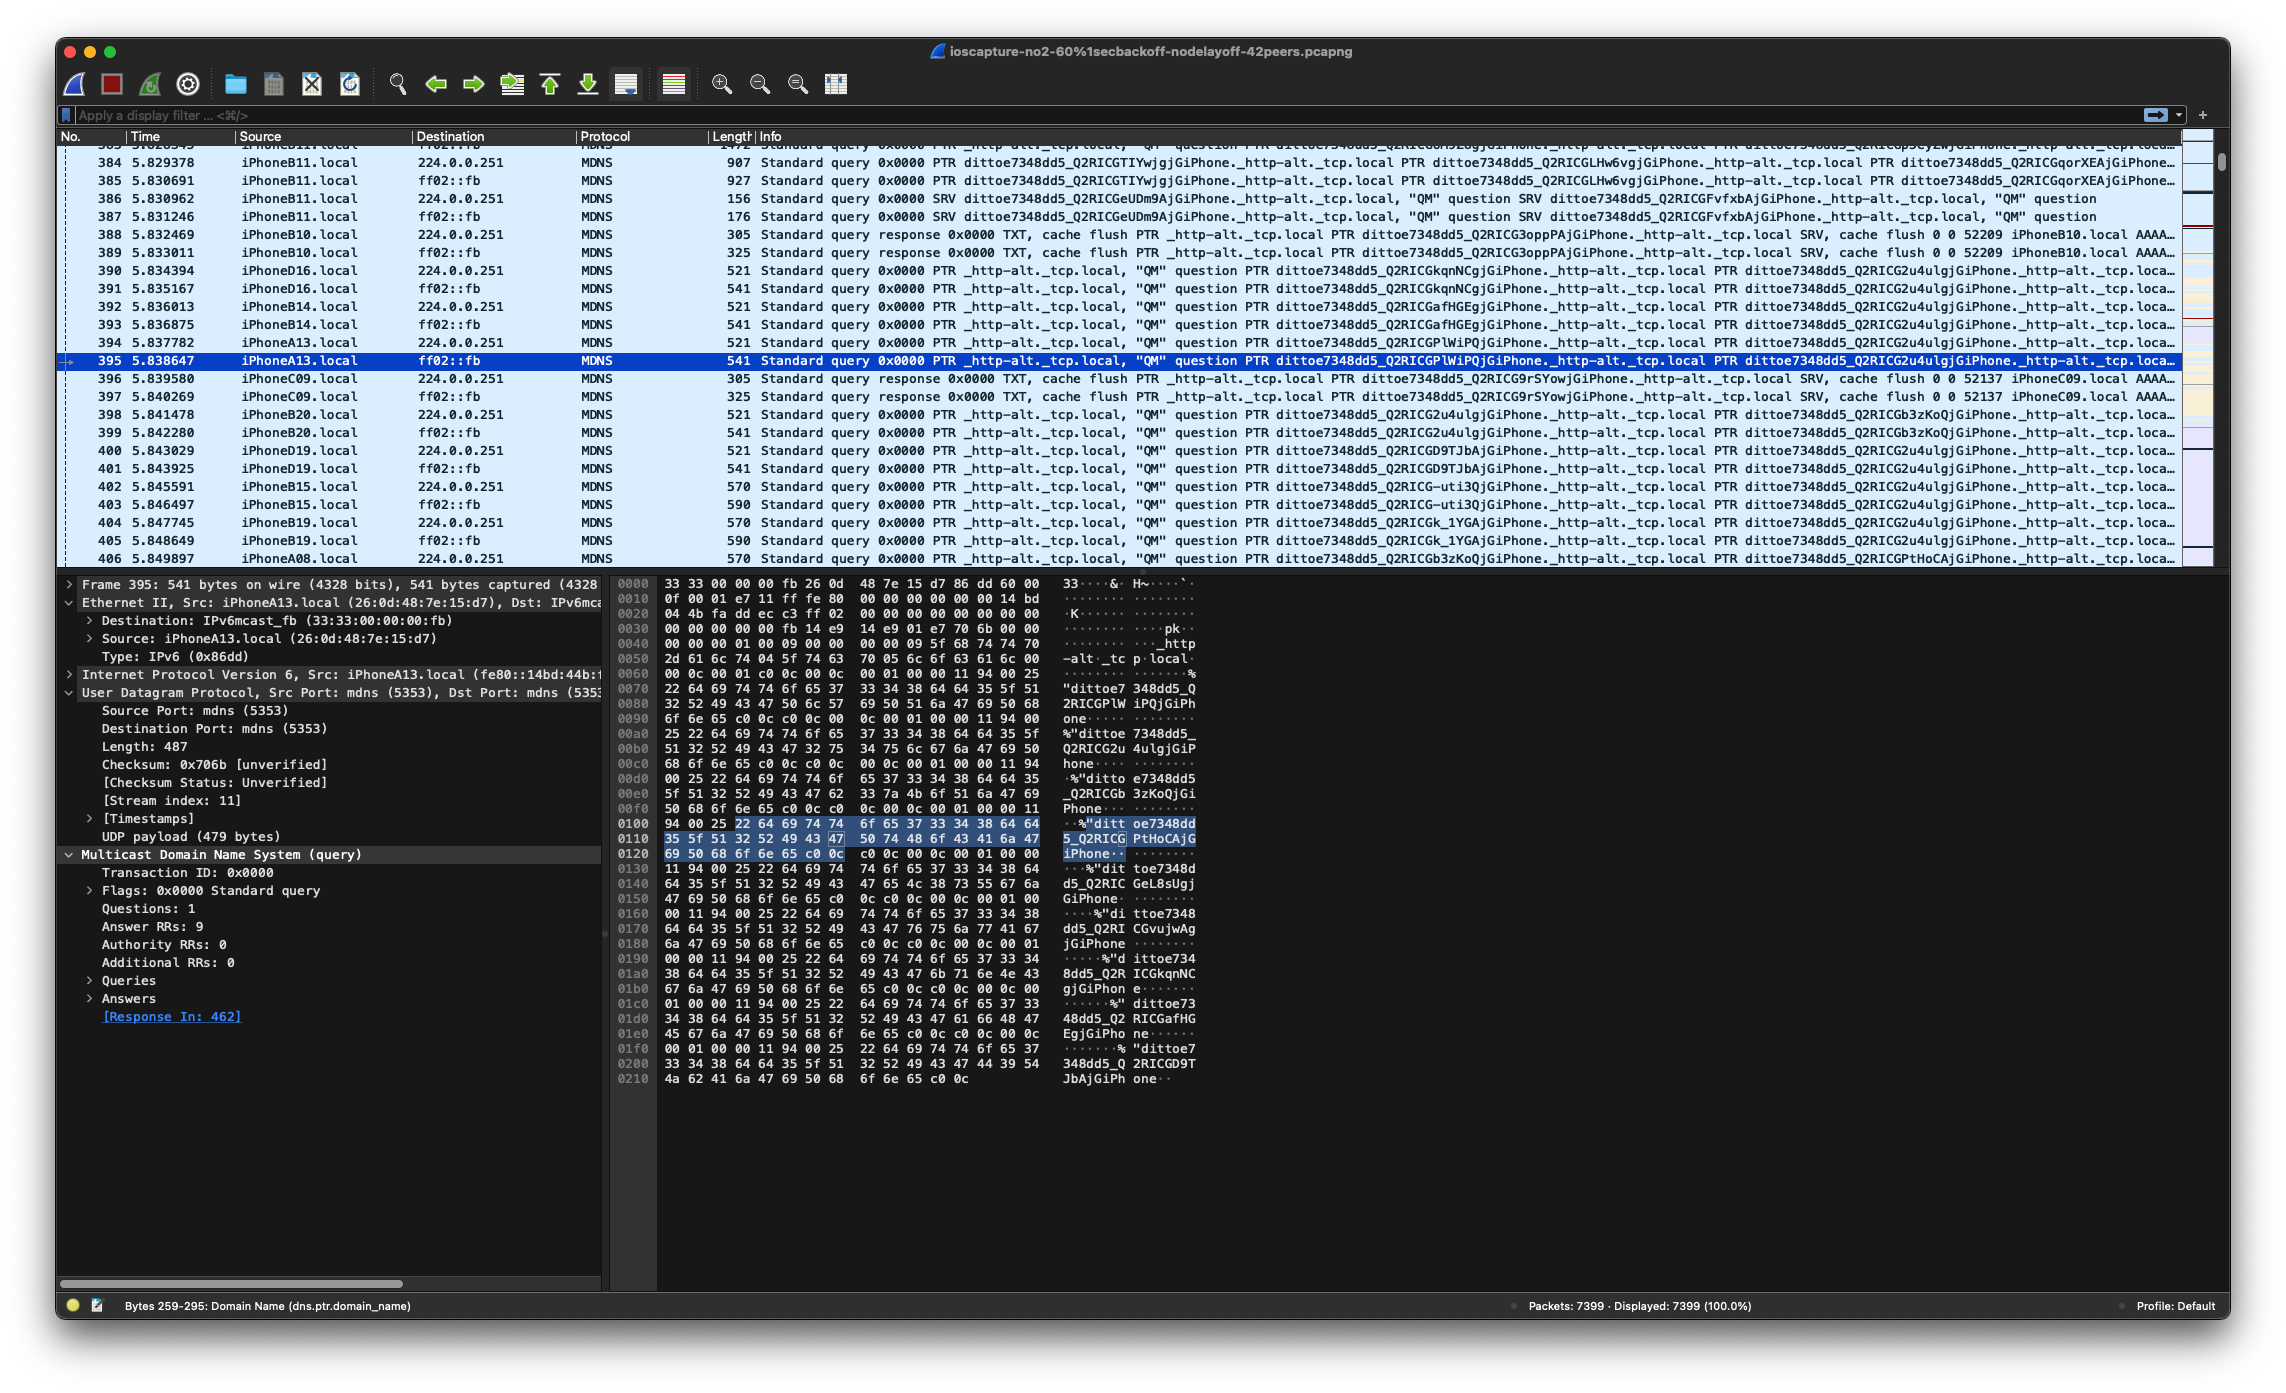Zoom in on packet text
This screenshot has width=2286, height=1393.
[x=722, y=85]
